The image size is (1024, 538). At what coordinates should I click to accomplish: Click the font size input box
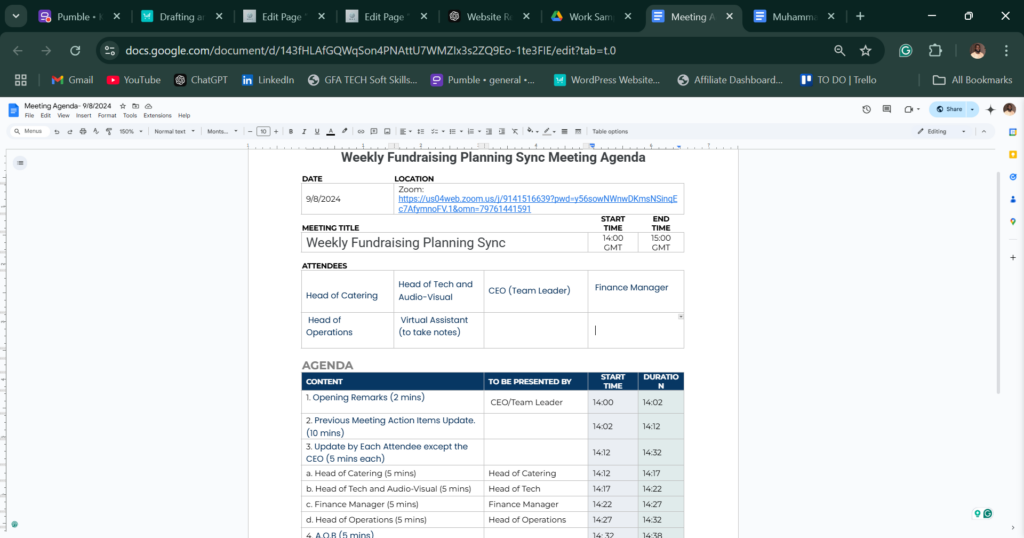coord(263,131)
